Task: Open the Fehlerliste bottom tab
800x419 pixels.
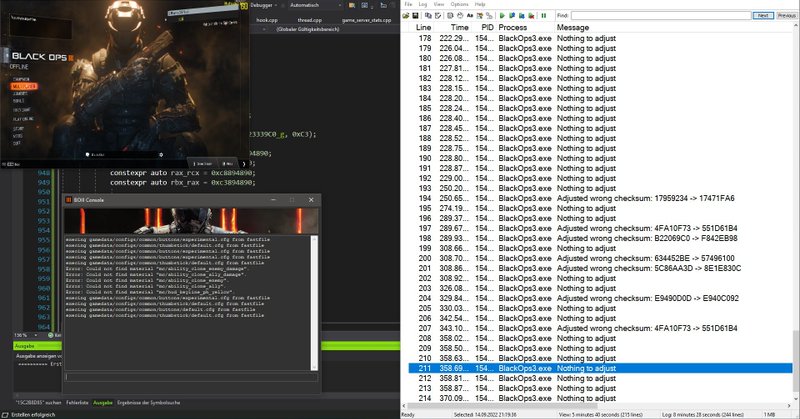Action: pos(77,403)
